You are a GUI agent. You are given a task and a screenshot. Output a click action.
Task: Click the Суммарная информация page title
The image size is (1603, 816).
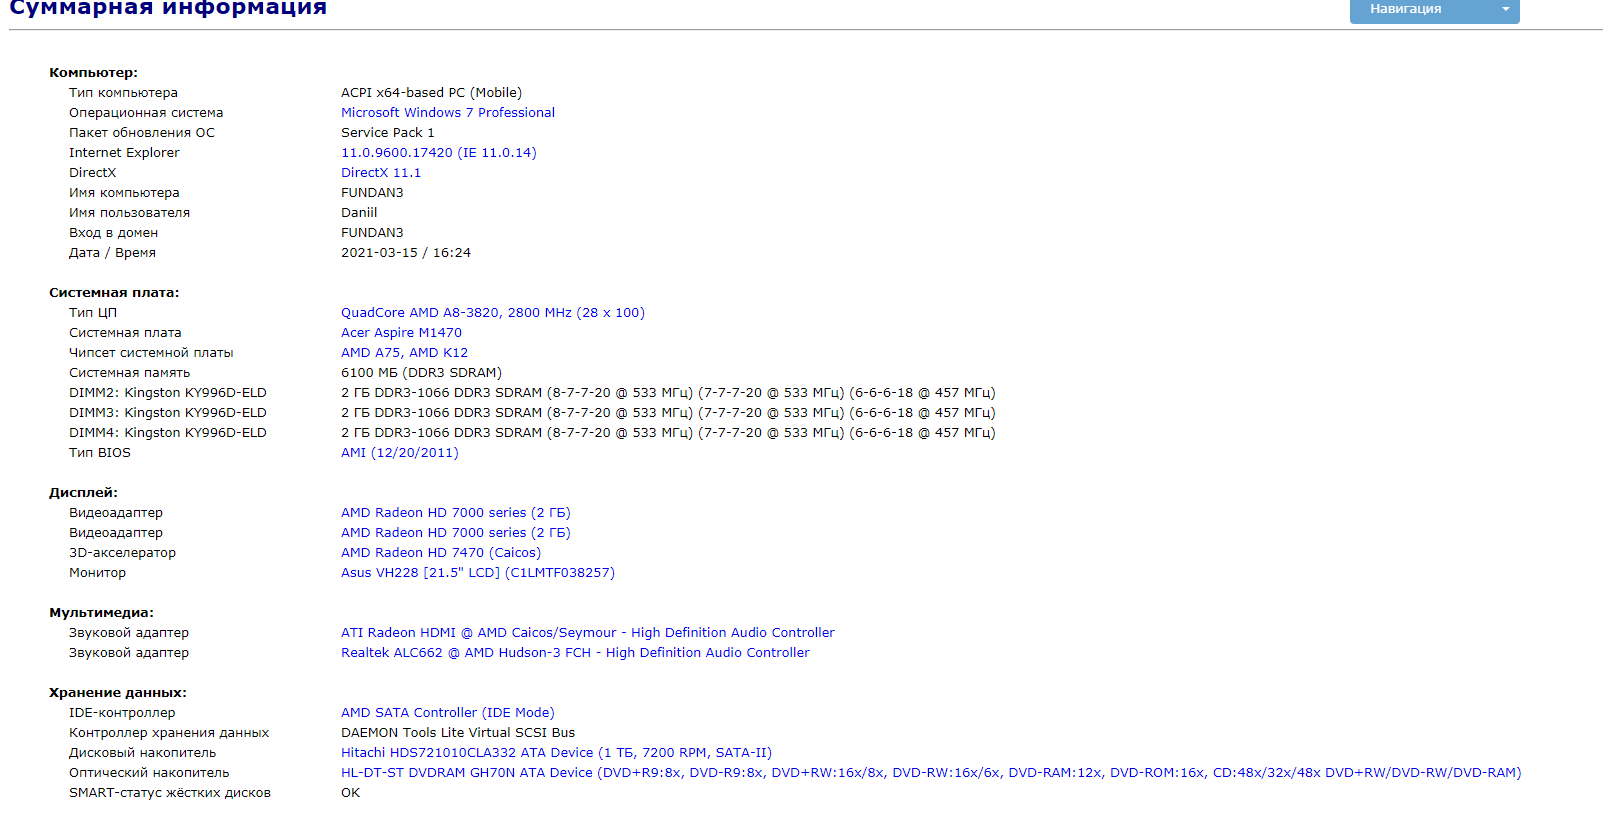(168, 8)
